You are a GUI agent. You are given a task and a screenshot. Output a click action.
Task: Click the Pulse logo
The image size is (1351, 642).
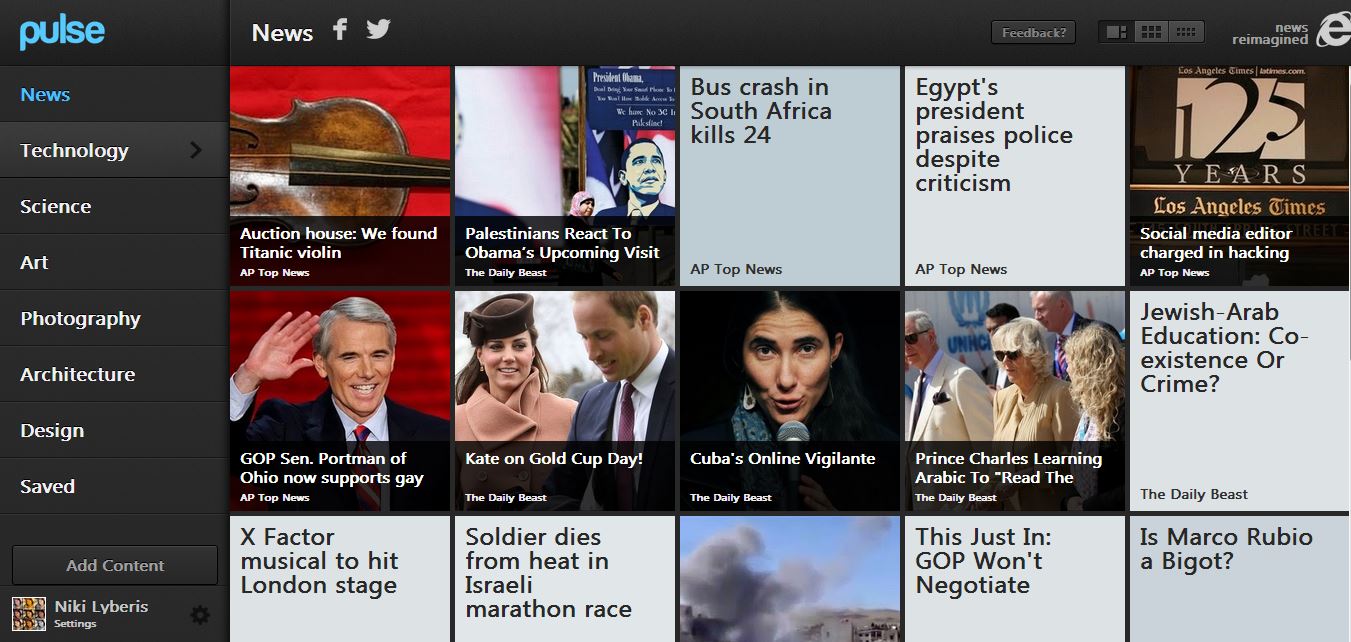pos(62,32)
